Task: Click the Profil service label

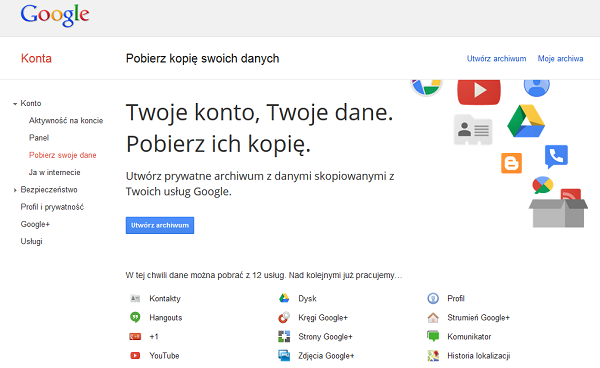Action: click(x=456, y=298)
